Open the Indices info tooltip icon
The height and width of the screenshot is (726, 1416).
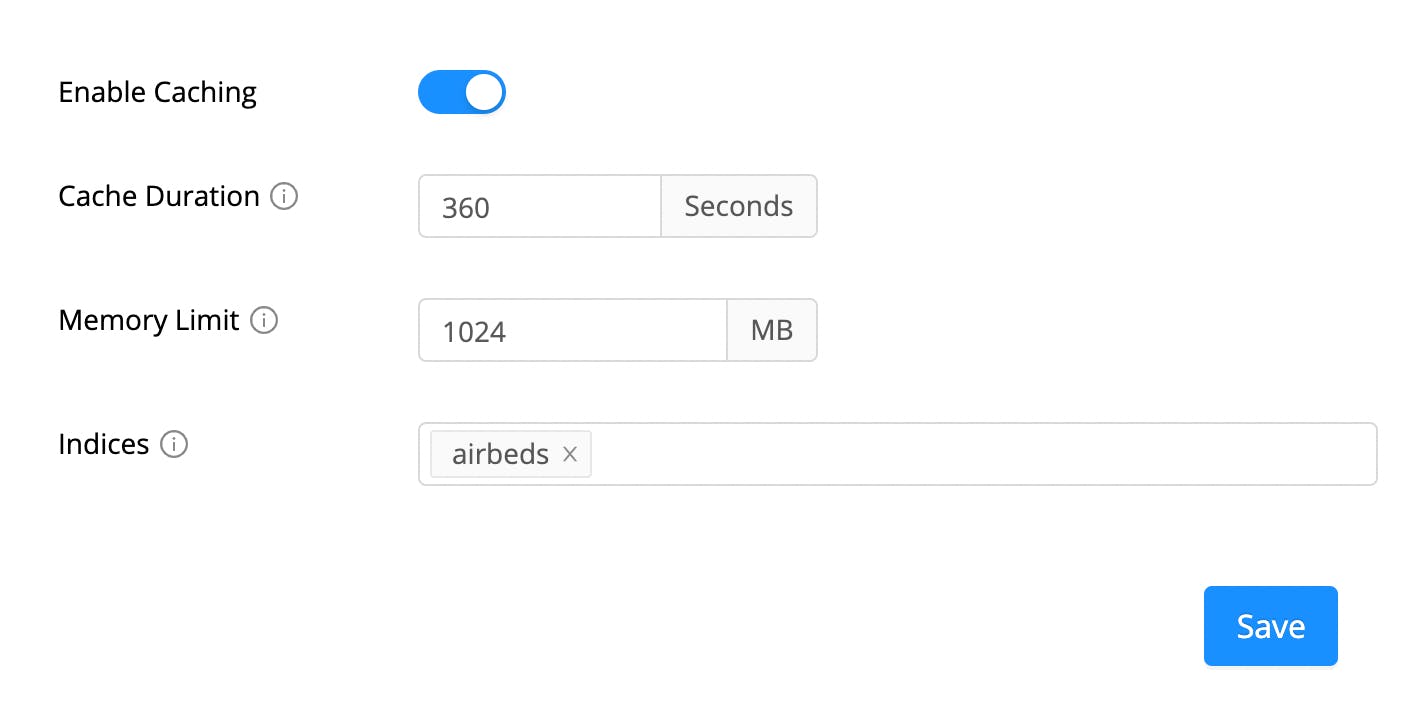point(175,445)
